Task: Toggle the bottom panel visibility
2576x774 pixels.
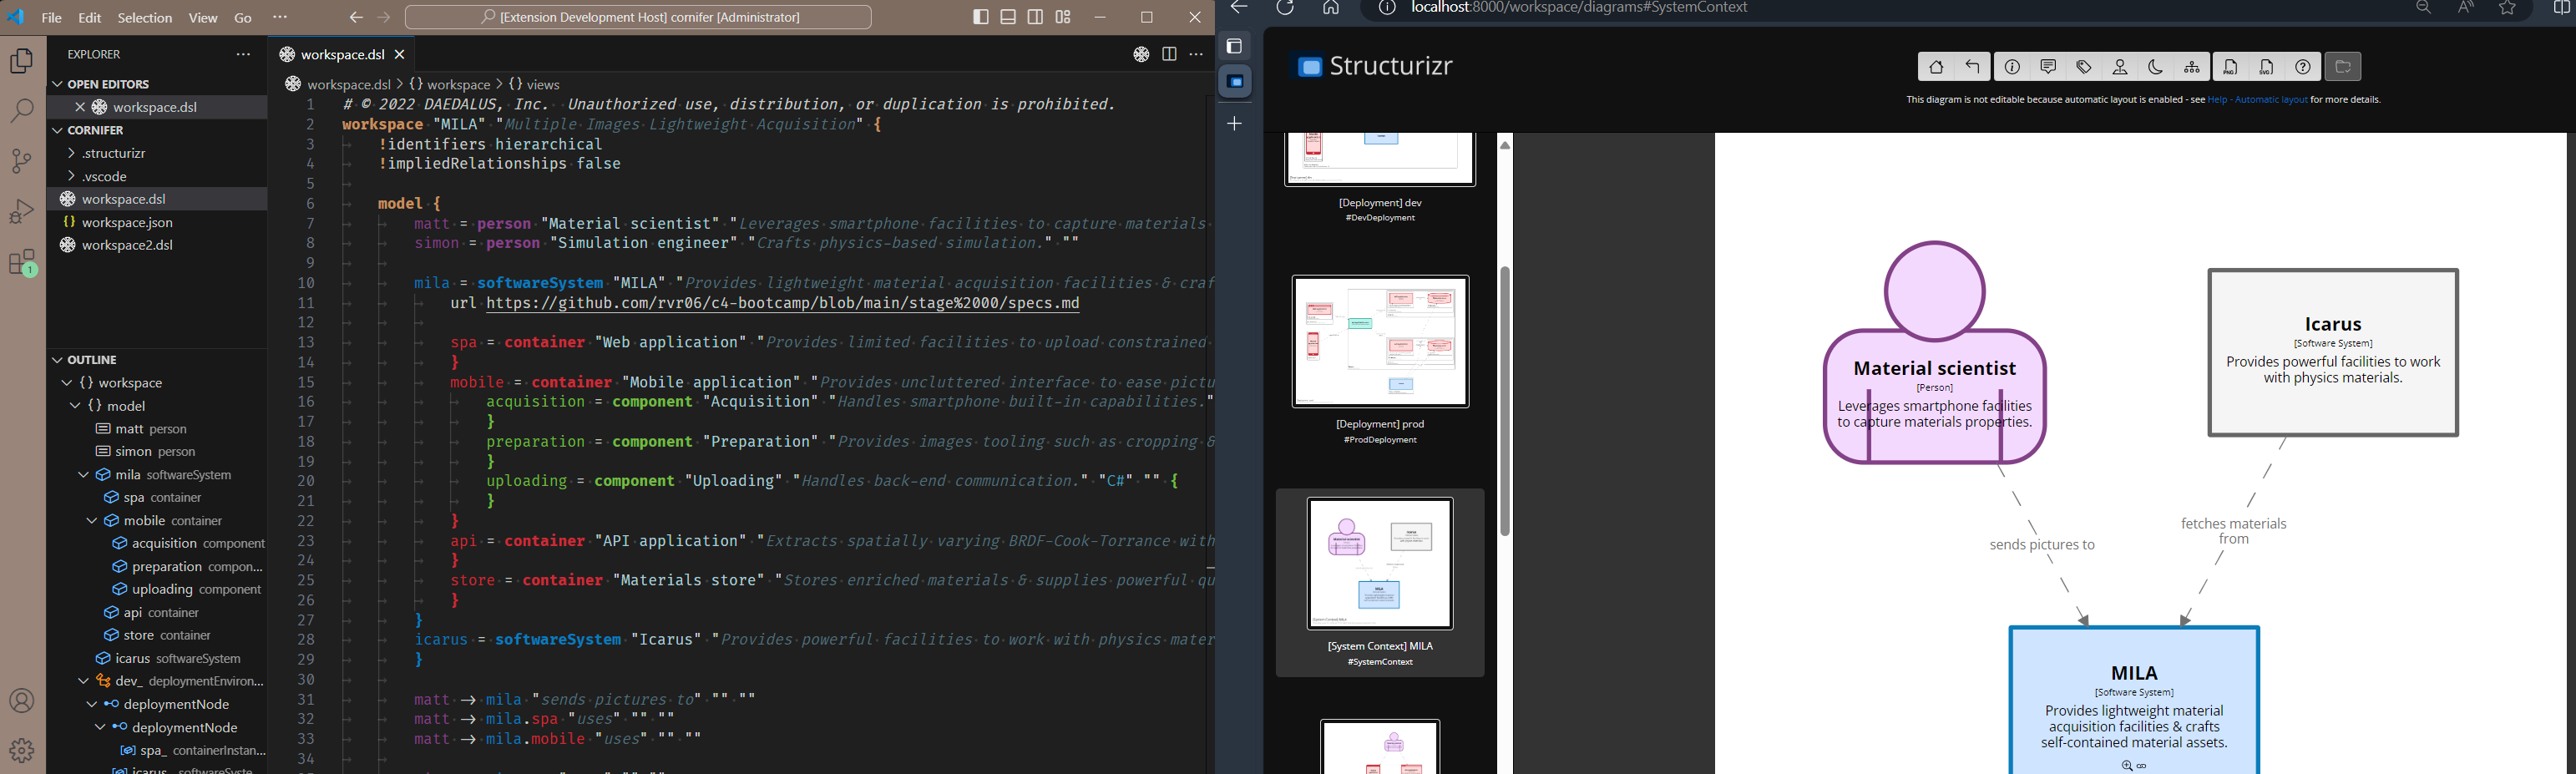Action: click(1008, 17)
